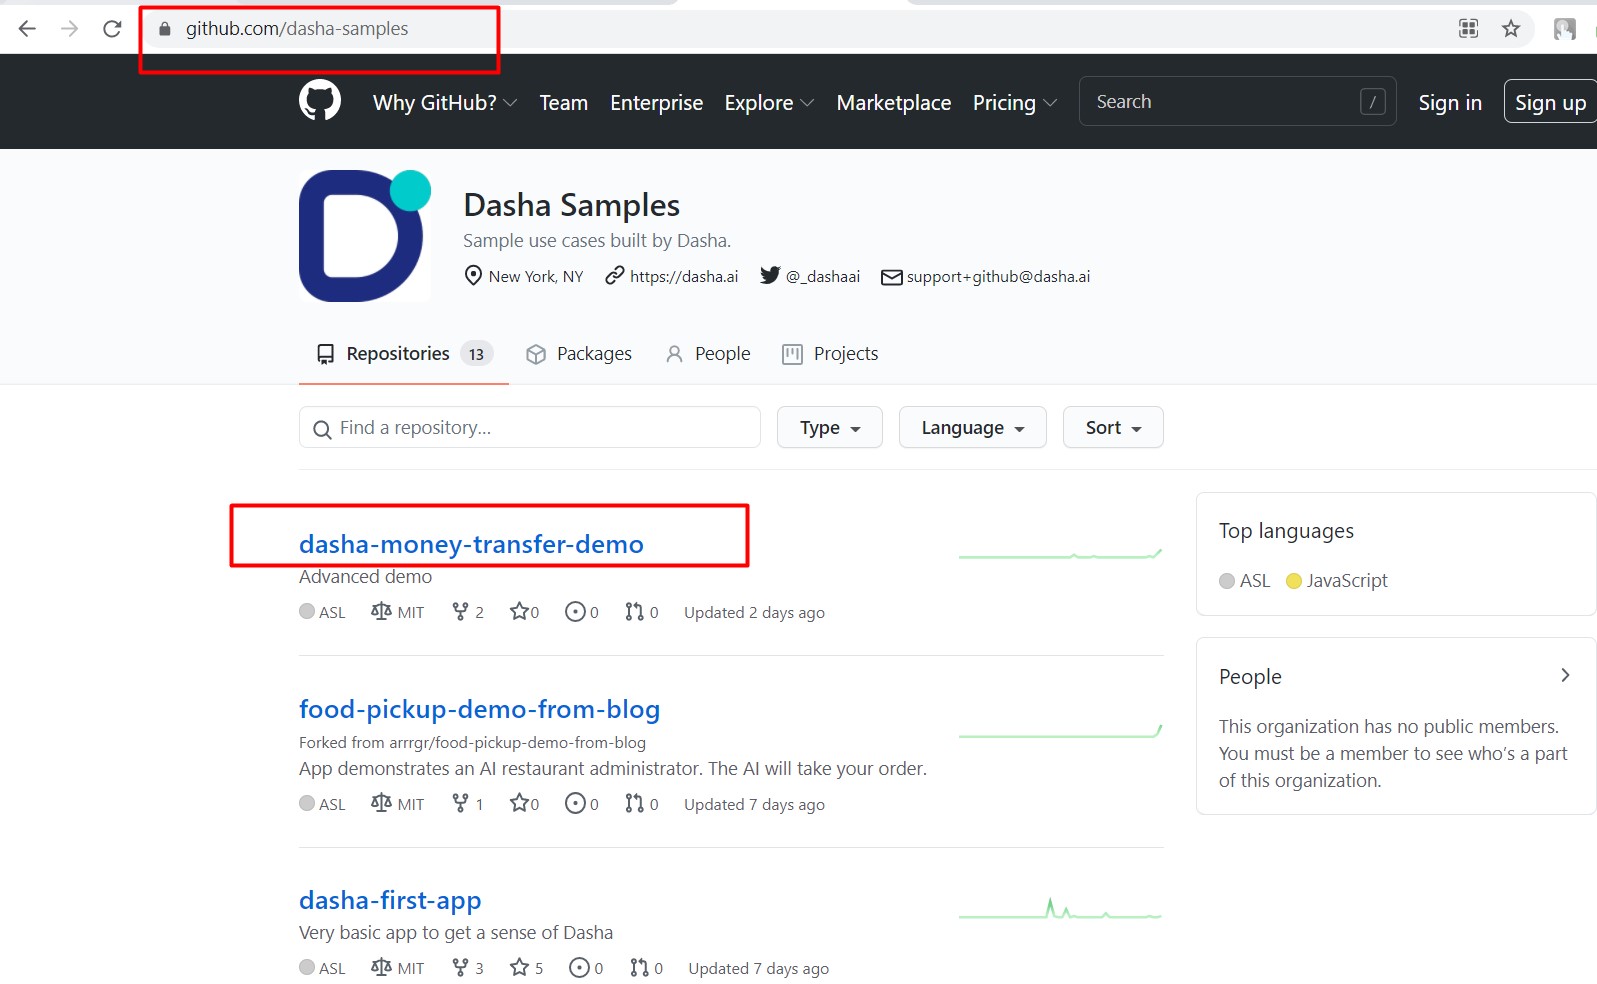
Task: Click "Updated 2 days ago" text
Action: point(754,612)
